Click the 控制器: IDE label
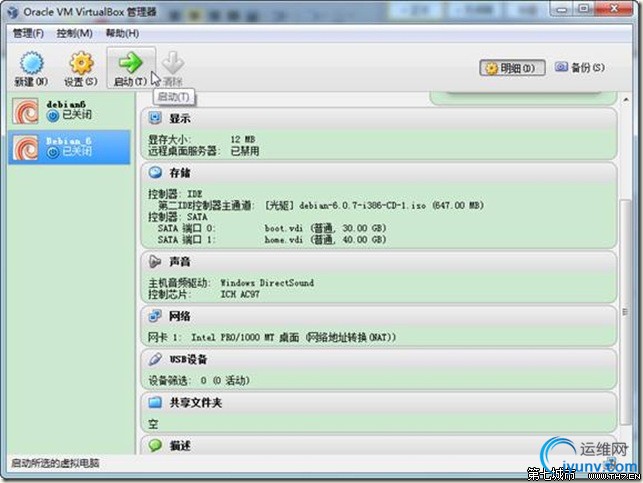643x483 pixels. (x=176, y=194)
